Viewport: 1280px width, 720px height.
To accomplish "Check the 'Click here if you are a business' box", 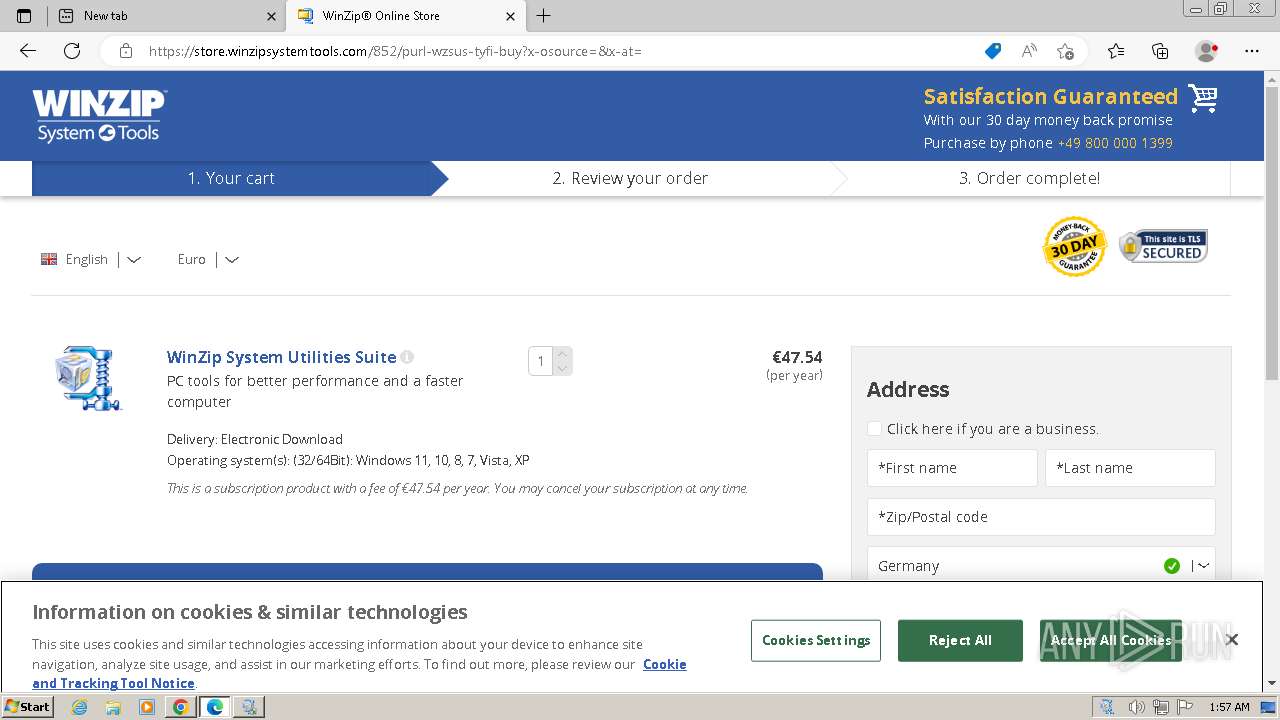I will [875, 429].
